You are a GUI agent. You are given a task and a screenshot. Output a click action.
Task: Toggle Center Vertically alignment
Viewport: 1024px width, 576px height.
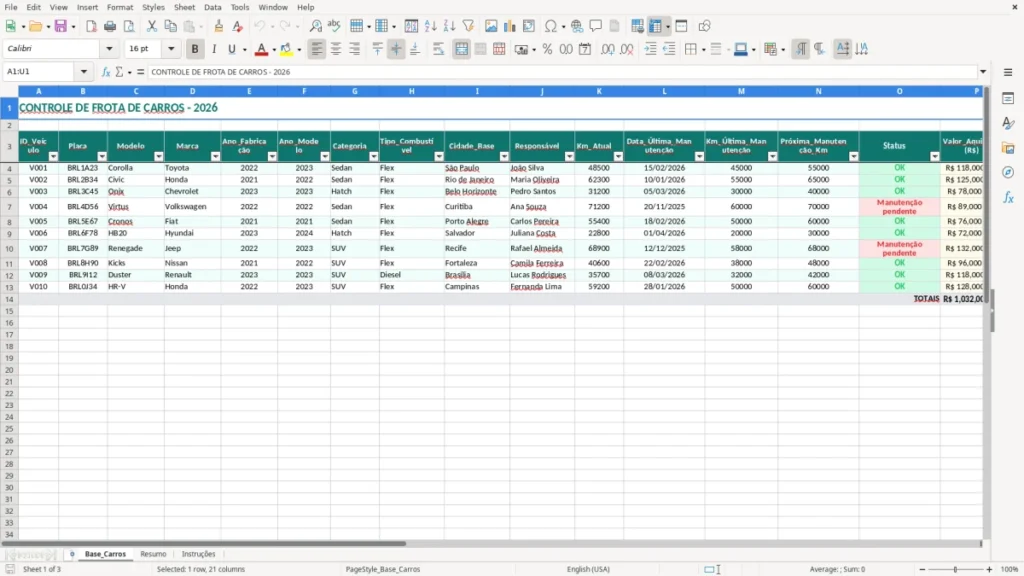pyautogui.click(x=396, y=49)
